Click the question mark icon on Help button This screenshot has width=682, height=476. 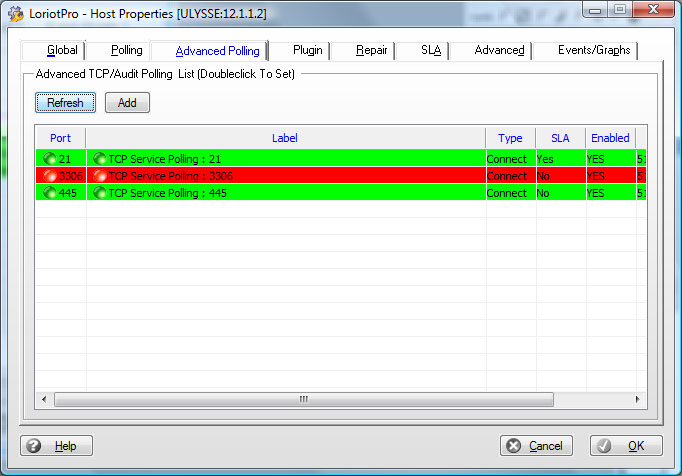pos(33,446)
